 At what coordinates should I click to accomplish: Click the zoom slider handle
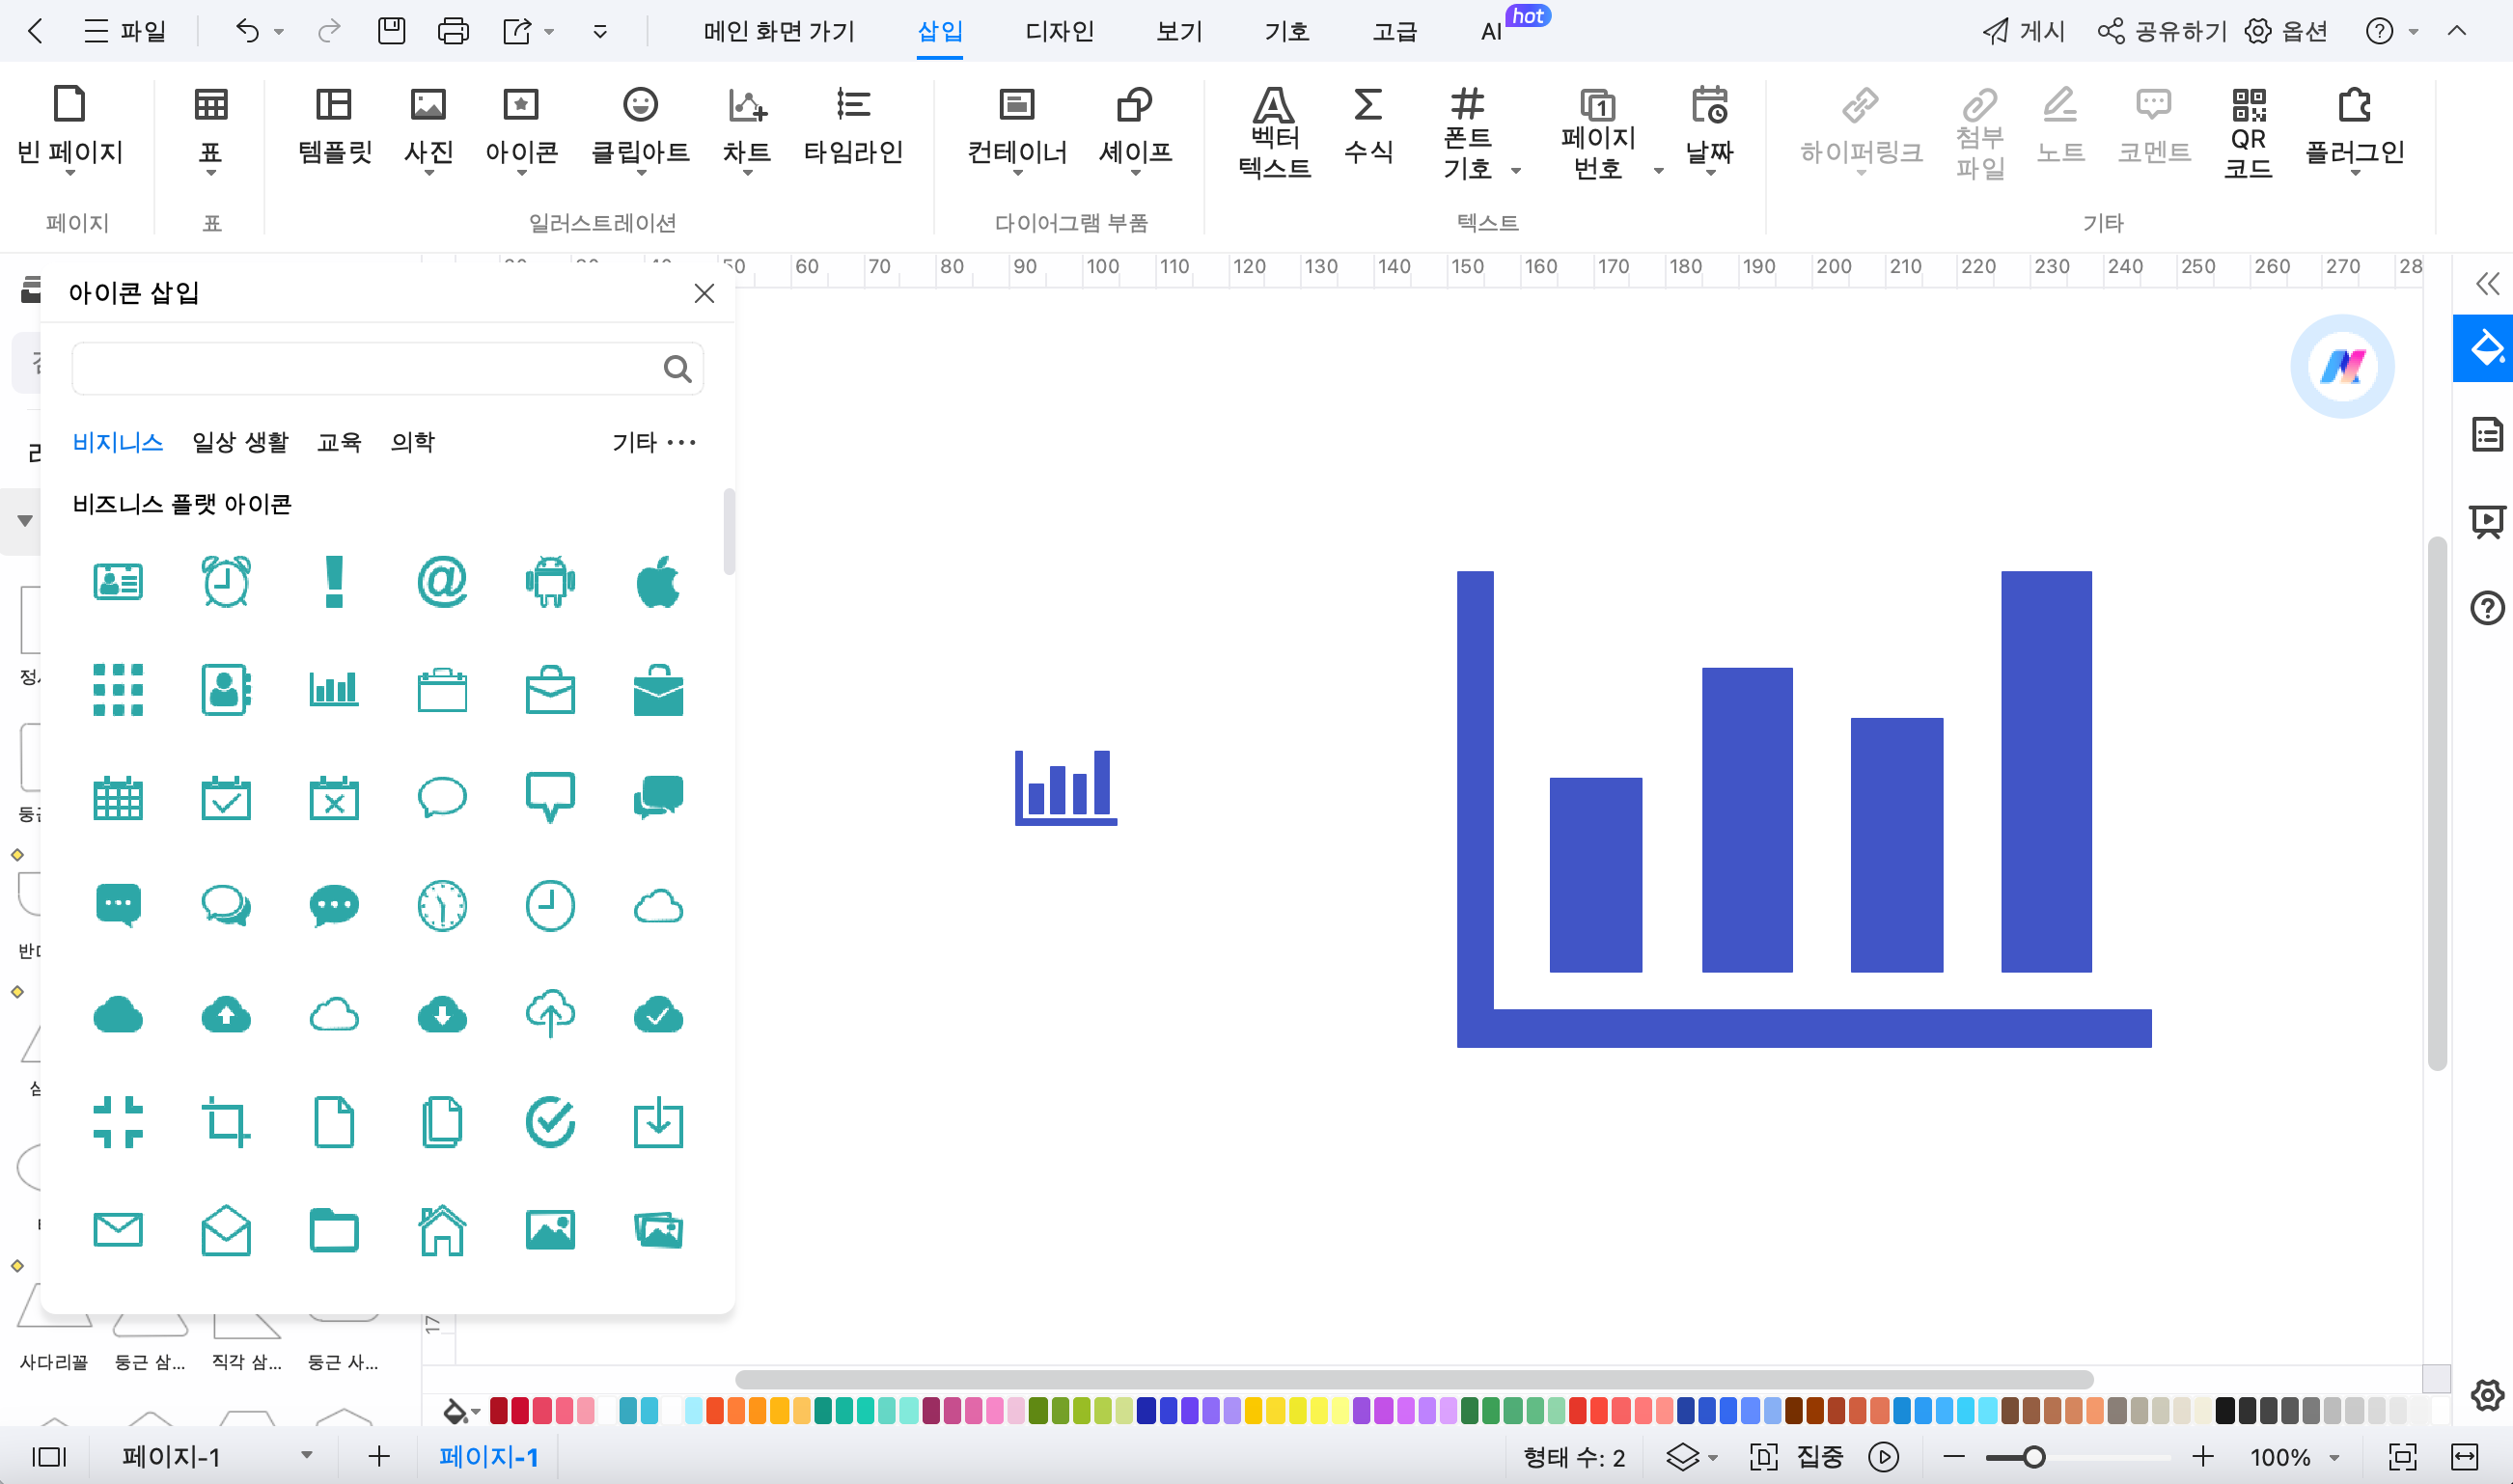pyautogui.click(x=2033, y=1457)
